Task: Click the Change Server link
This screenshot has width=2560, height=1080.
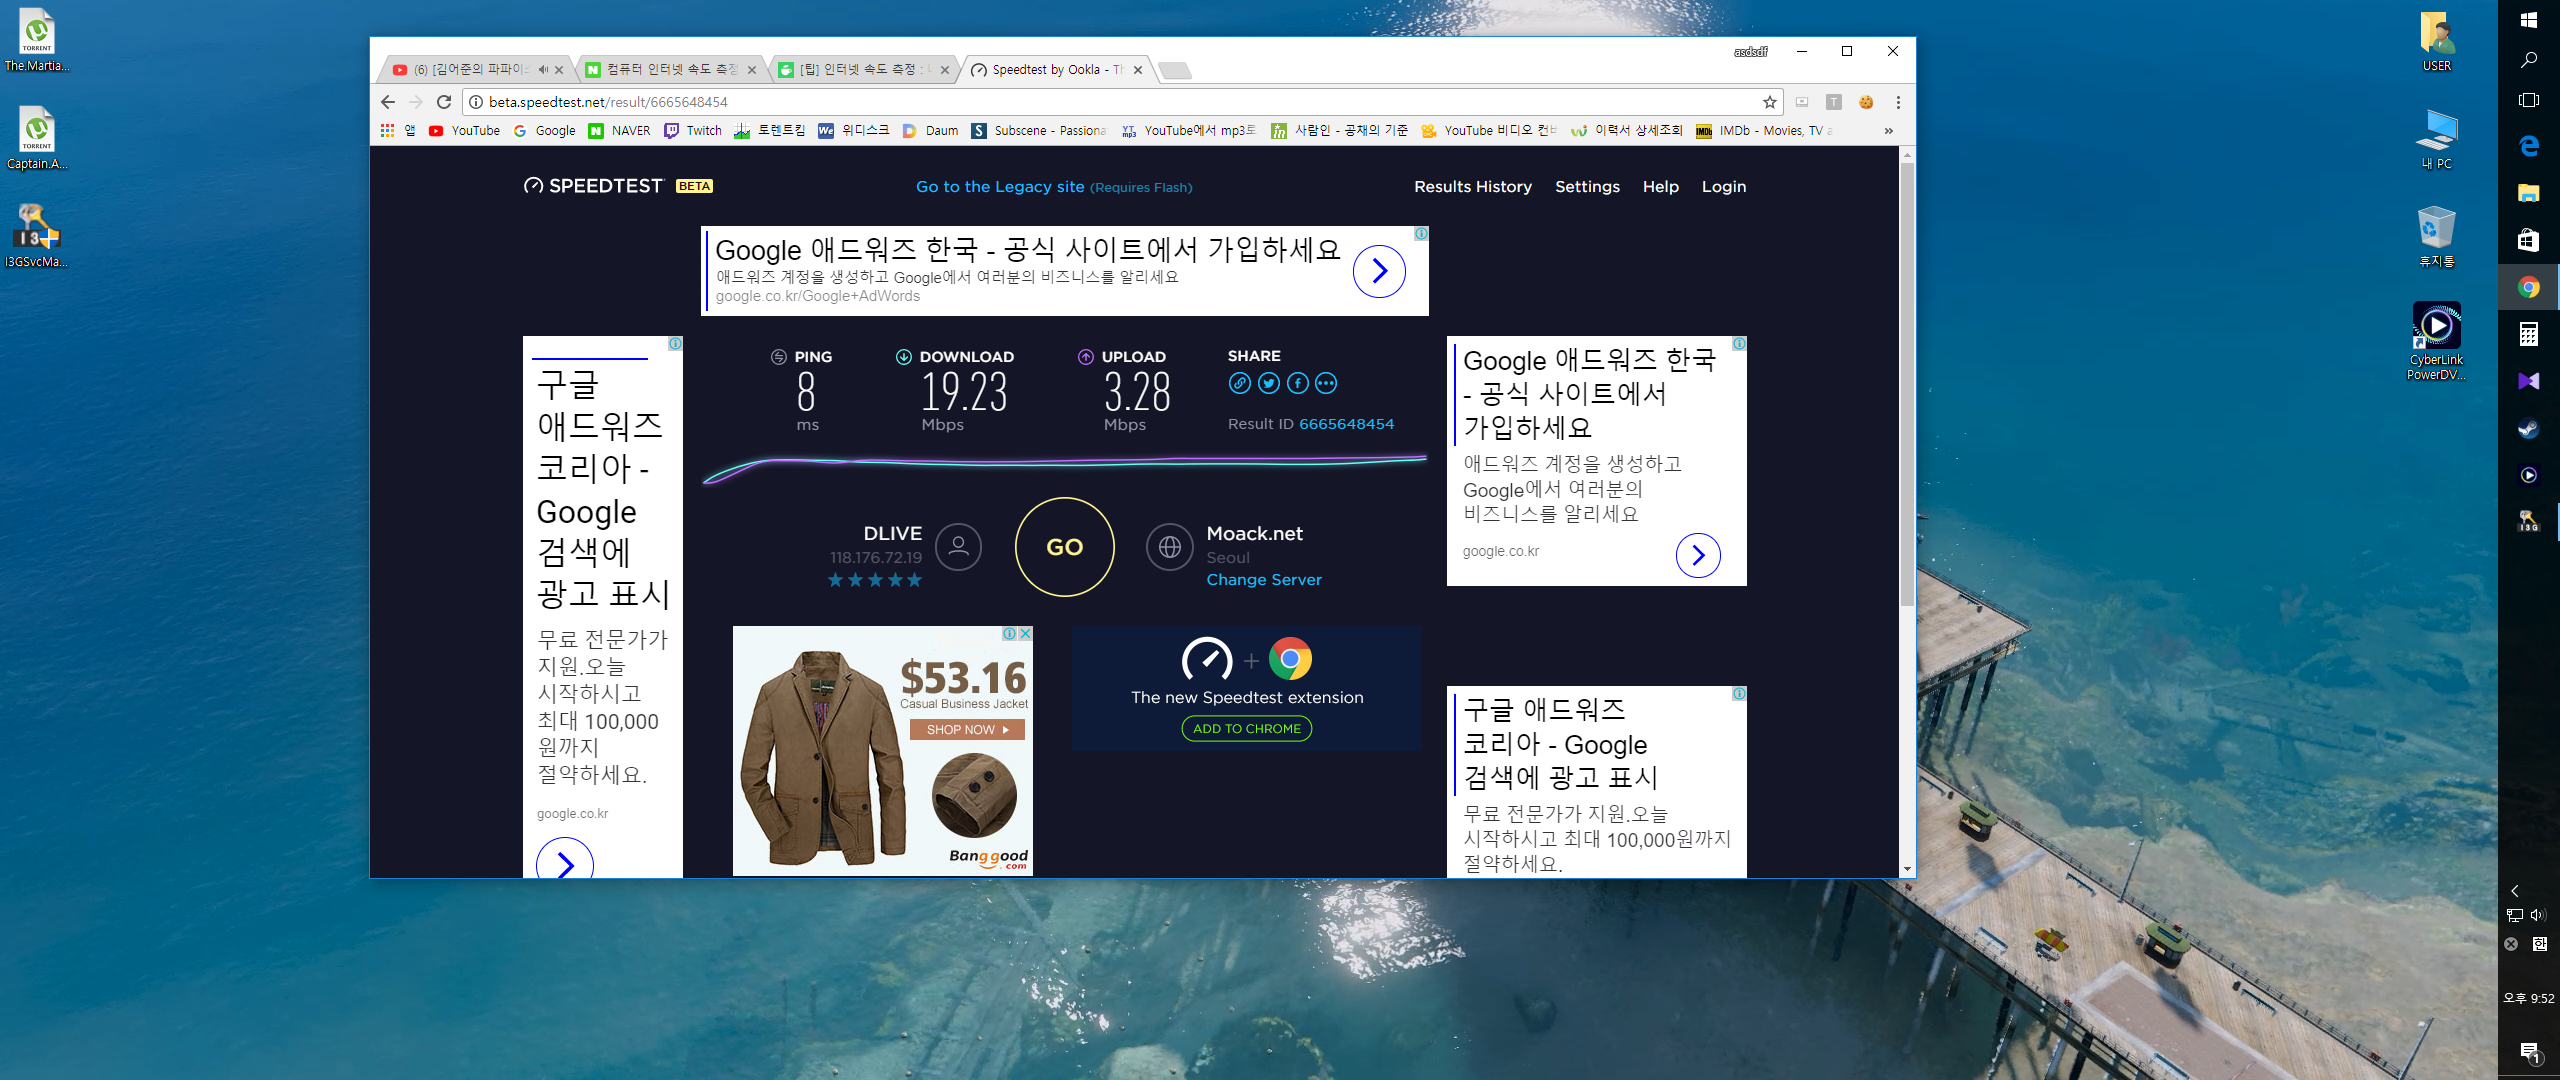Action: tap(1263, 580)
